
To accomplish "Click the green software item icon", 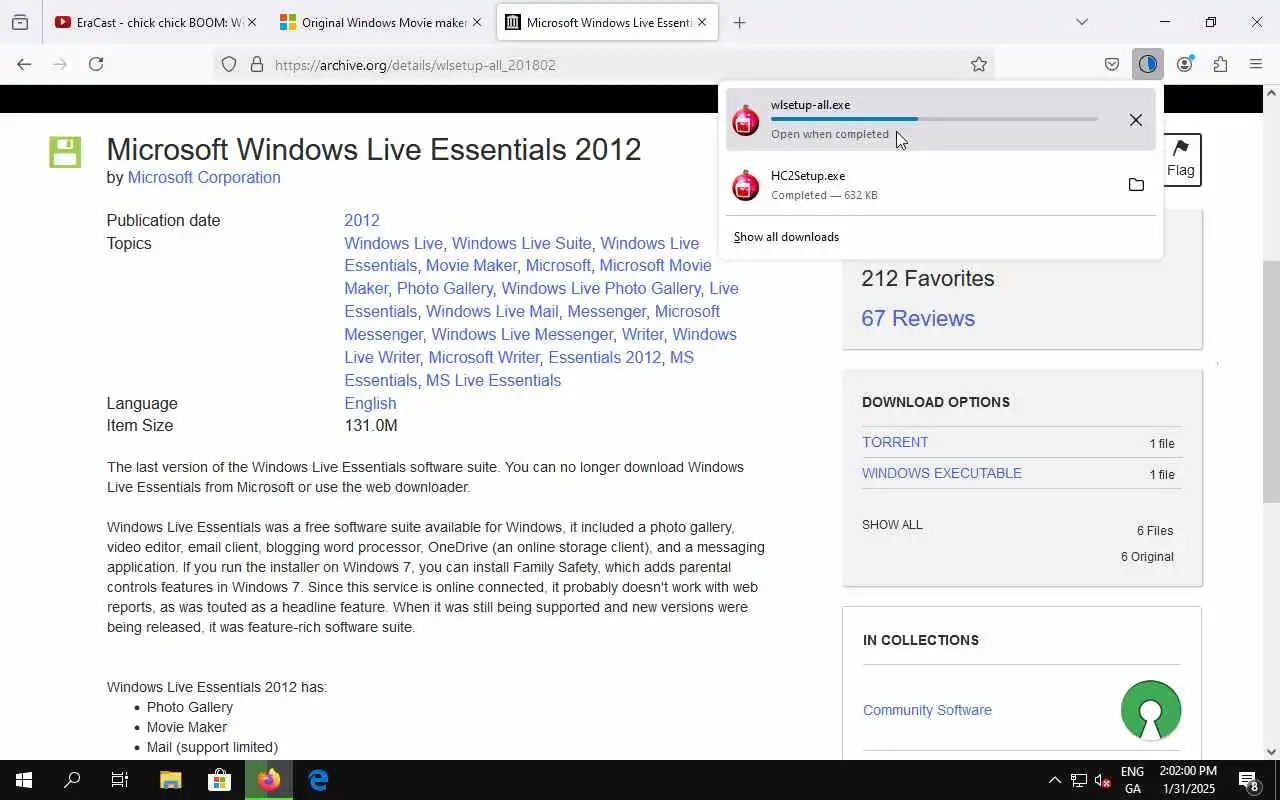I will coord(65,152).
